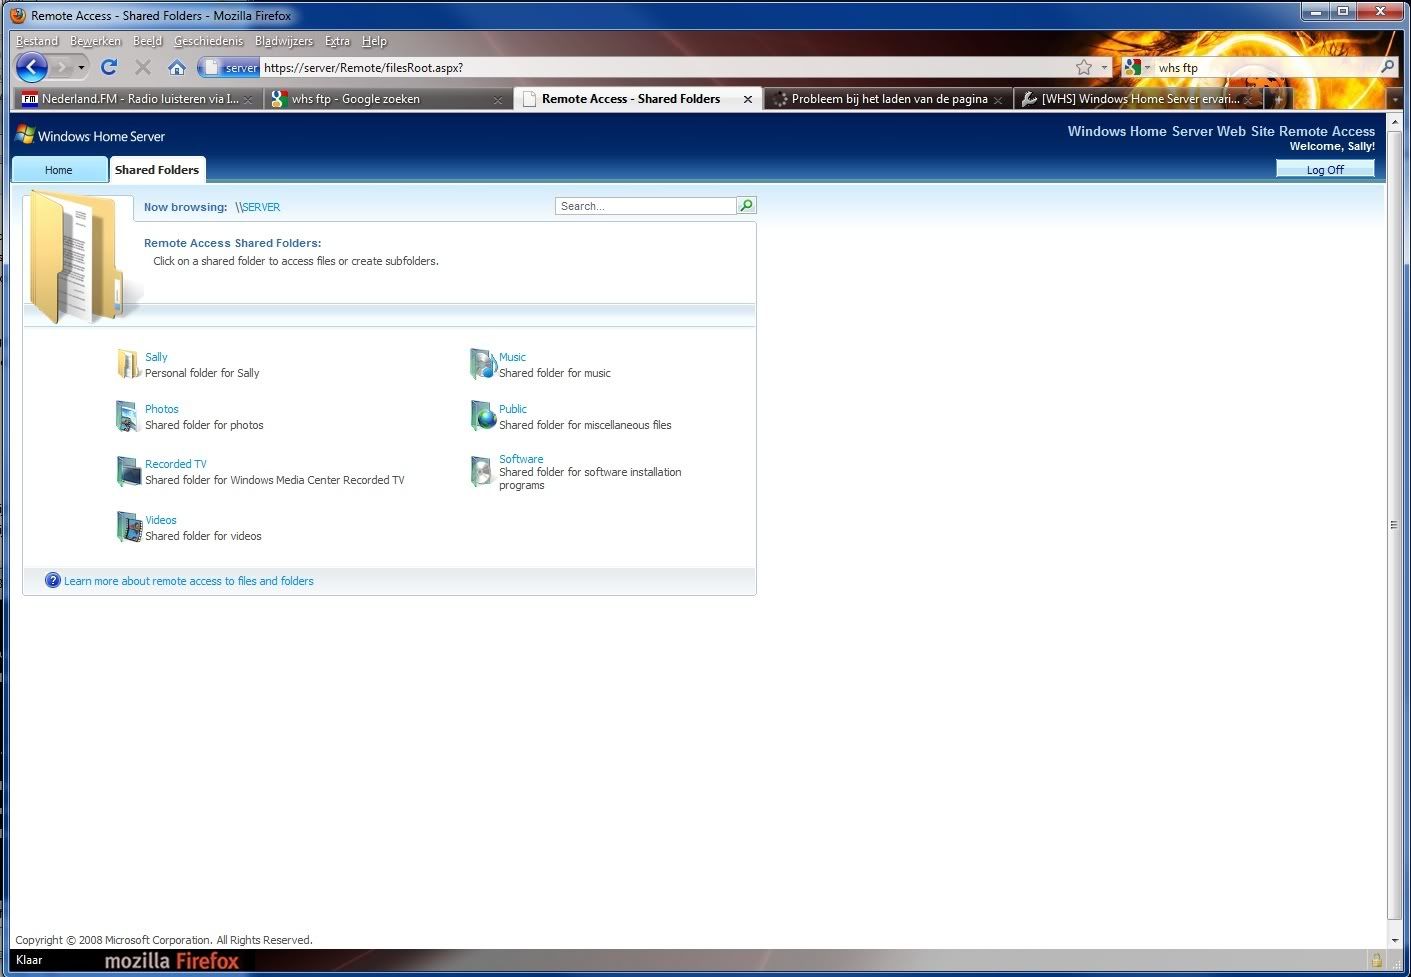Switch to the [WHS] Windows Home Server tab

pos(1138,99)
